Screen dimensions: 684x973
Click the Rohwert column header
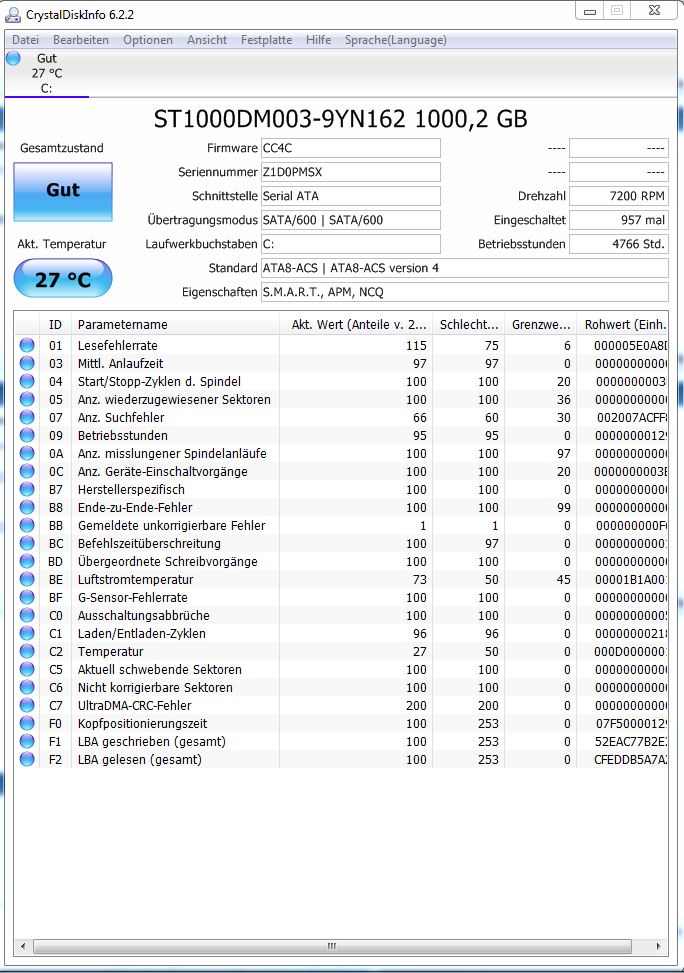pos(623,324)
